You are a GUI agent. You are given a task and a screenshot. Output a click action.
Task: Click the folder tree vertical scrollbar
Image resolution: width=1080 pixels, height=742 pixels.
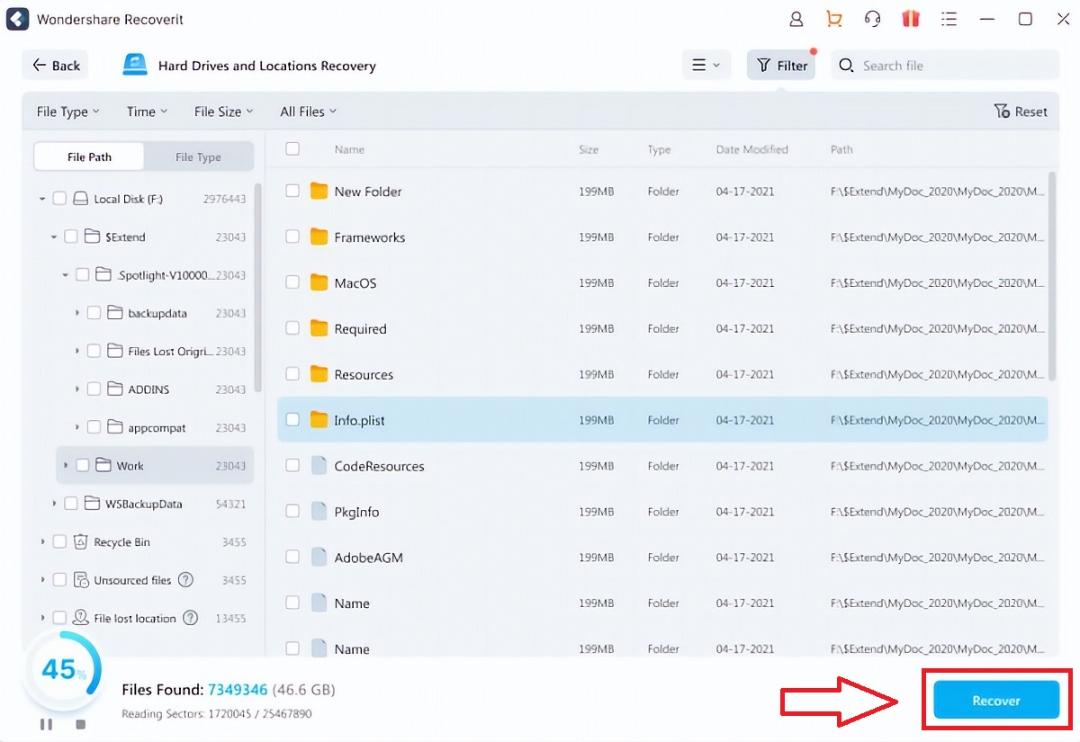pyautogui.click(x=258, y=287)
